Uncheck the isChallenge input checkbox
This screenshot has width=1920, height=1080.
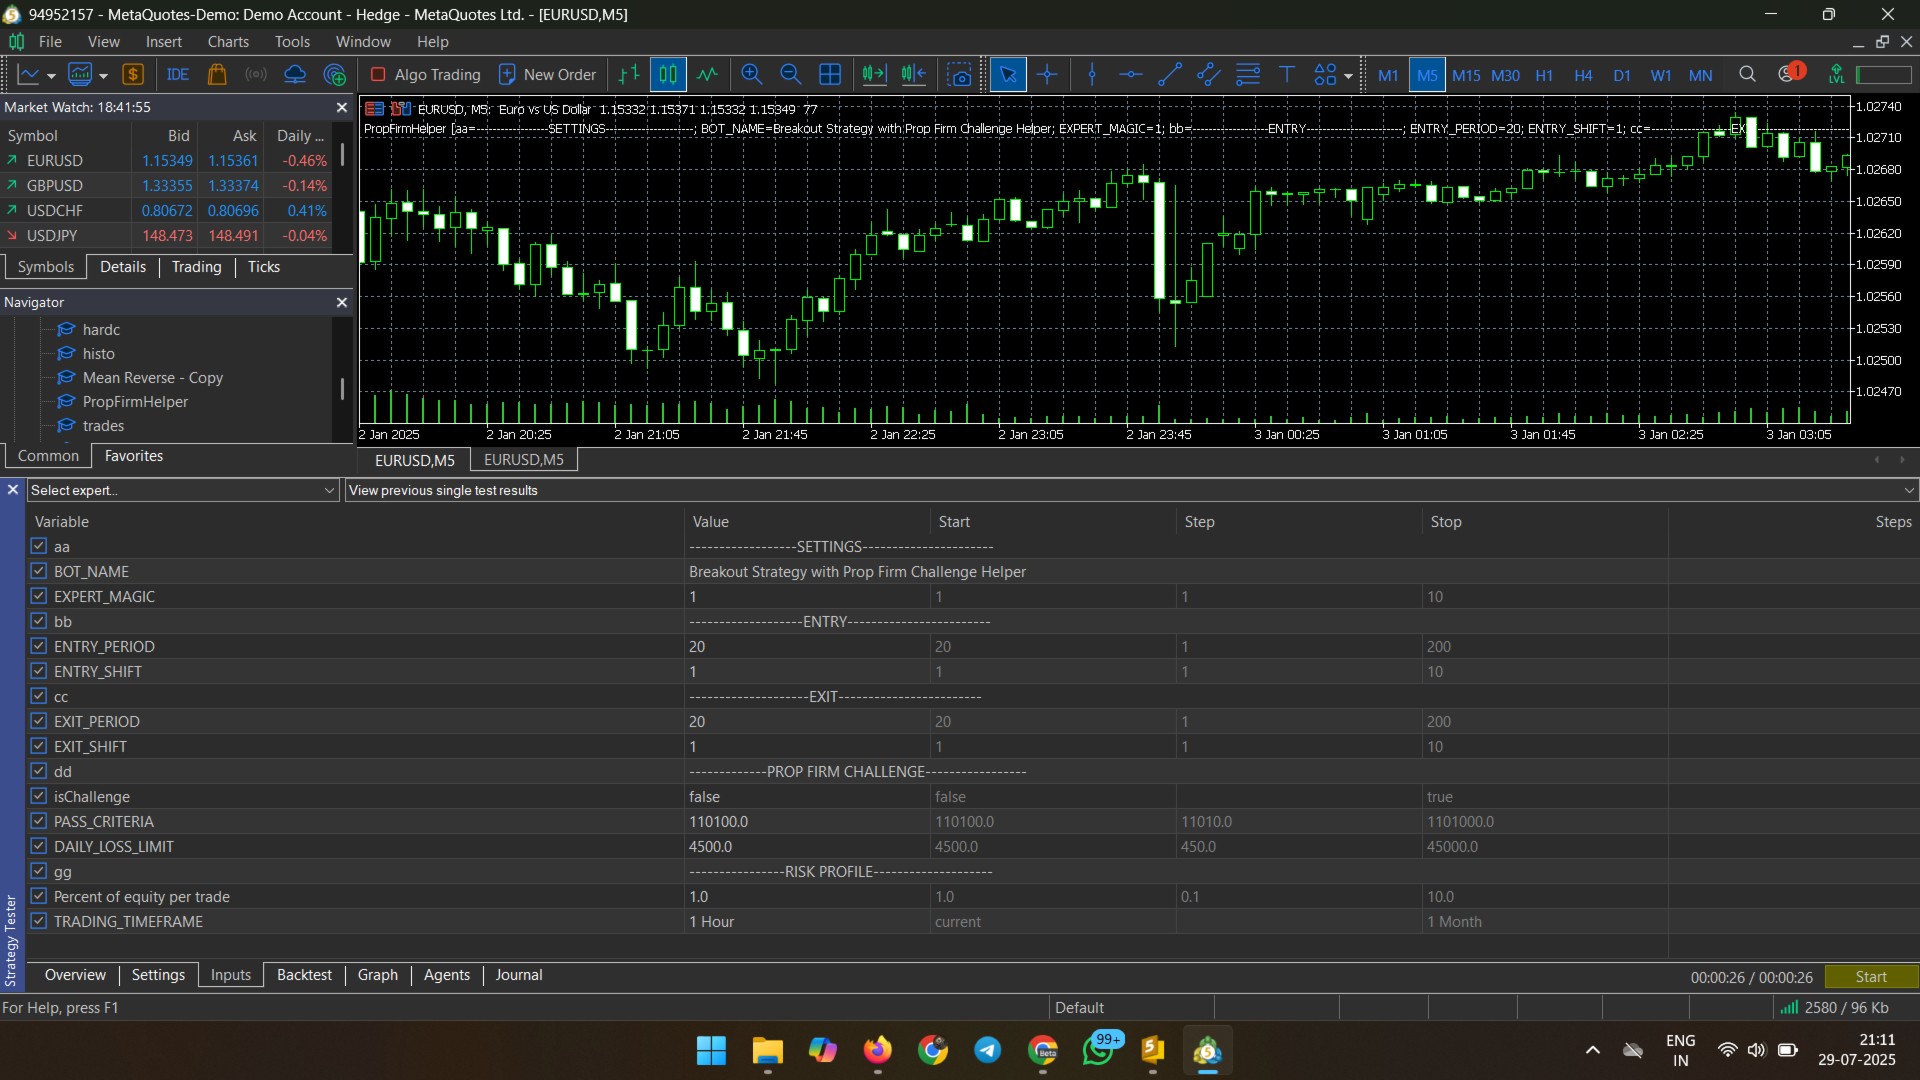tap(39, 796)
